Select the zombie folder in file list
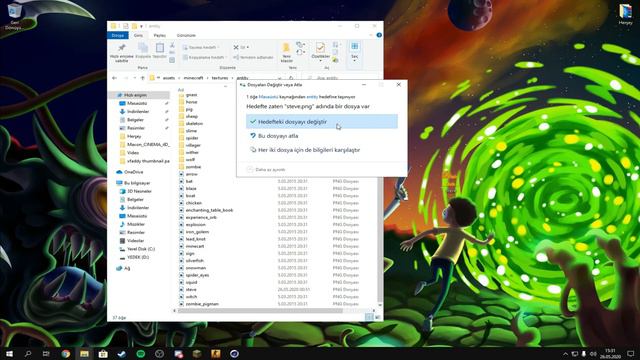The height and width of the screenshot is (360, 640). [x=193, y=167]
